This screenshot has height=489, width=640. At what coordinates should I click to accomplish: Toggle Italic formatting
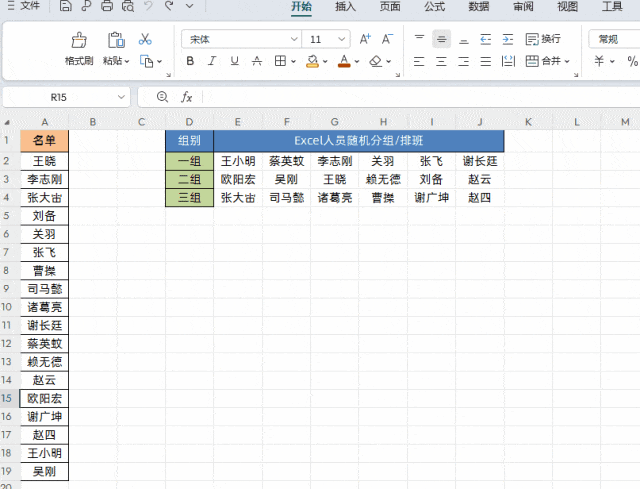(x=211, y=61)
